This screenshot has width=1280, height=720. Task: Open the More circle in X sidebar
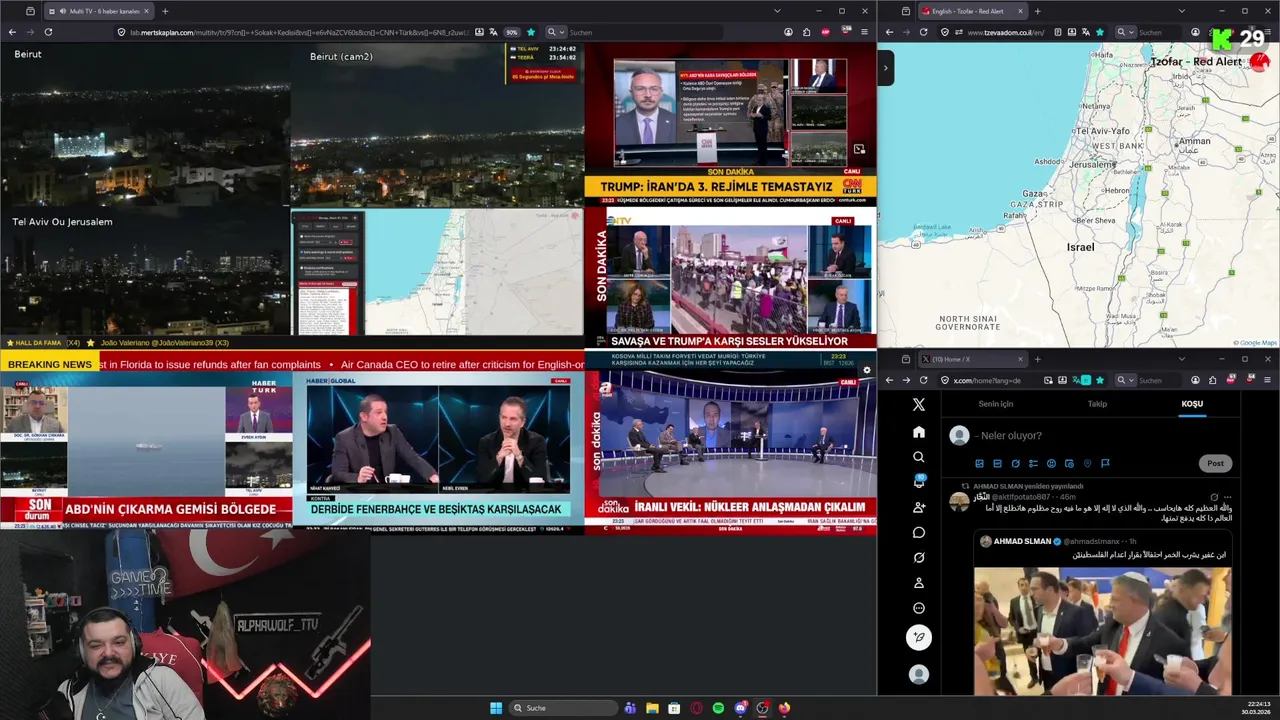919,608
